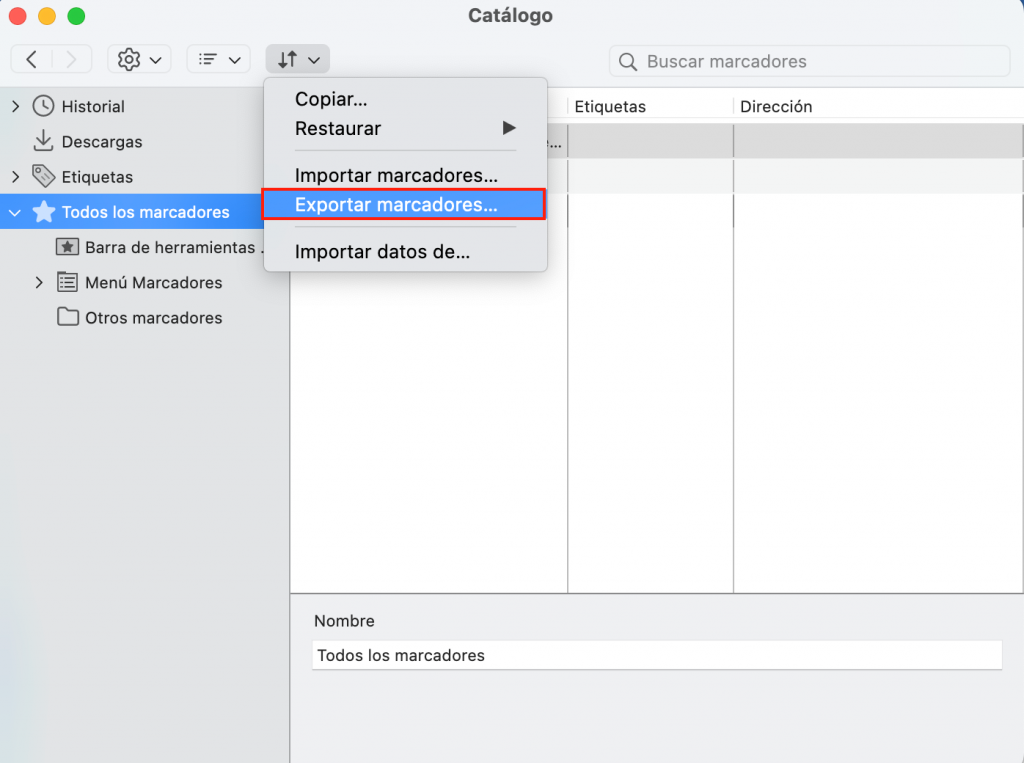Expand the Historial tree item

[x=17, y=106]
